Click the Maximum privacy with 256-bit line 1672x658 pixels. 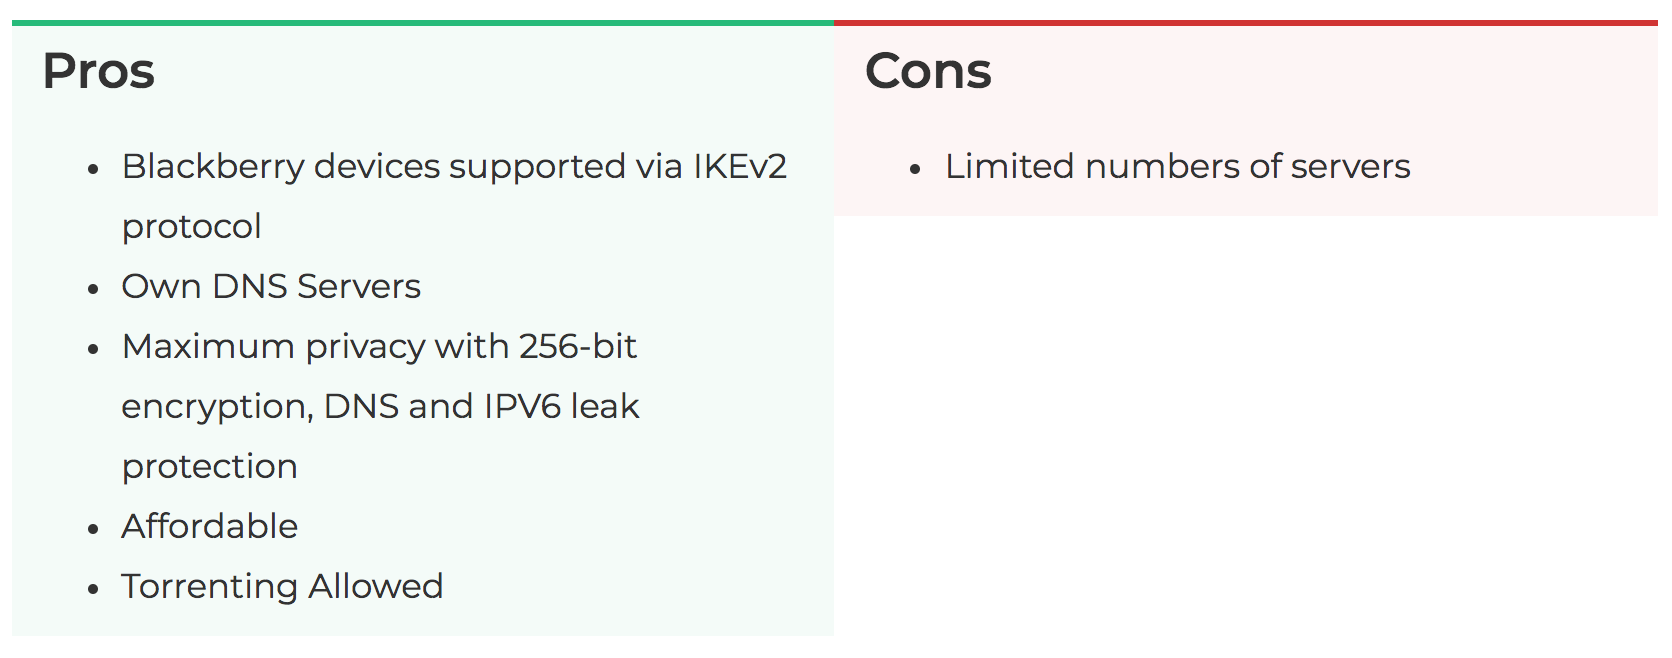(x=379, y=347)
